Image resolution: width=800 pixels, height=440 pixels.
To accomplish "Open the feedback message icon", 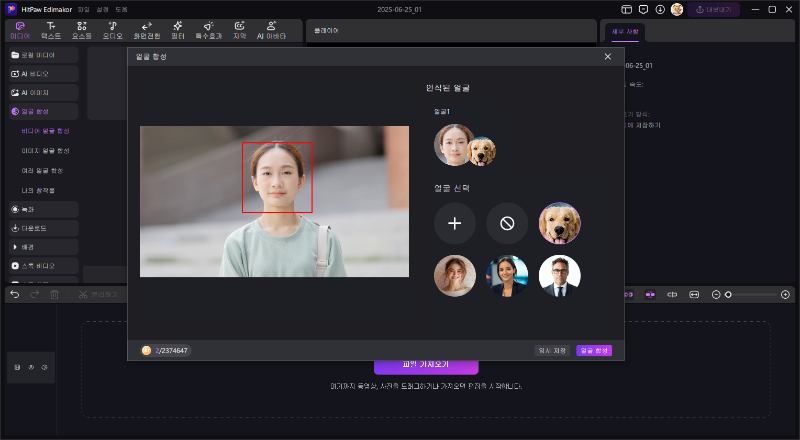I will 643,10.
